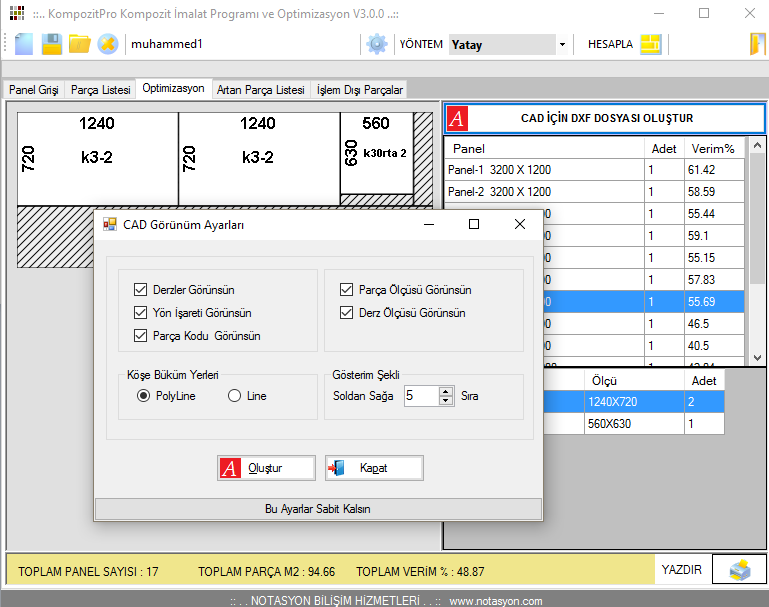This screenshot has width=769, height=607.
Task: Click the YAZDIR print label
Action: [x=682, y=570]
